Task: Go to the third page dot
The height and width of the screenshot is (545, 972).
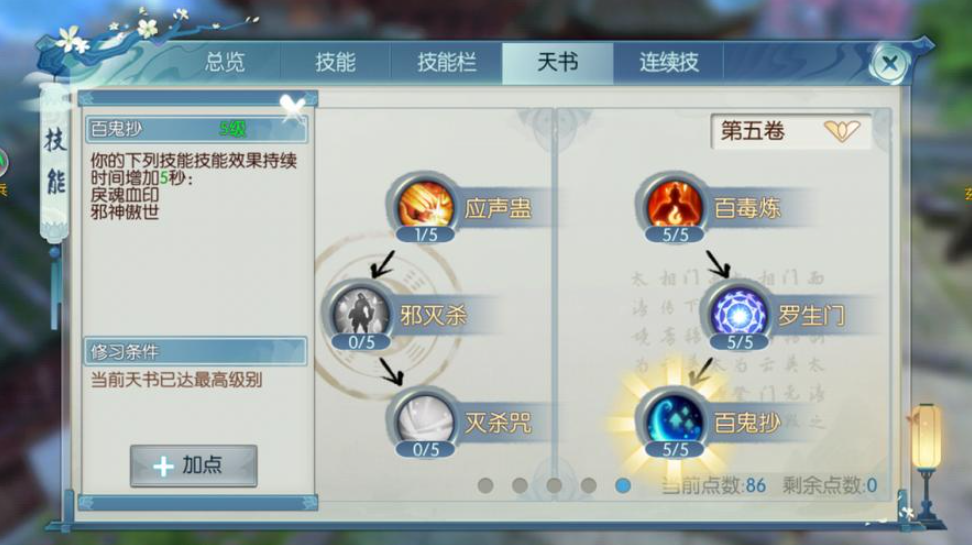Action: click(x=554, y=485)
